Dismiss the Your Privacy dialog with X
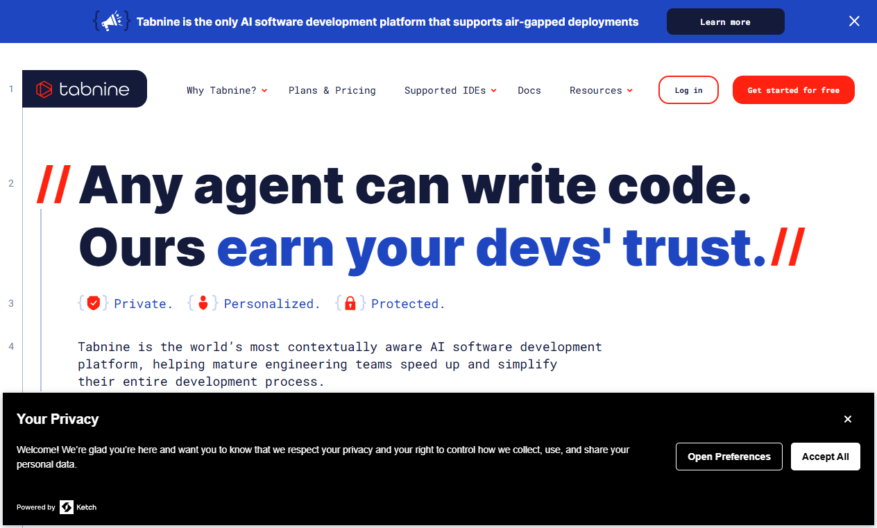This screenshot has width=877, height=528. [848, 419]
